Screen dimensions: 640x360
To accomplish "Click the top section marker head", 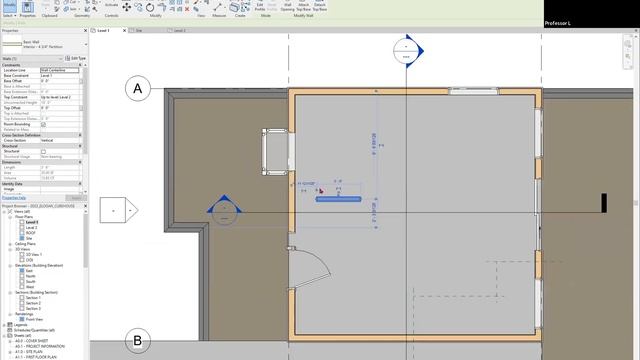I will coord(408,51).
